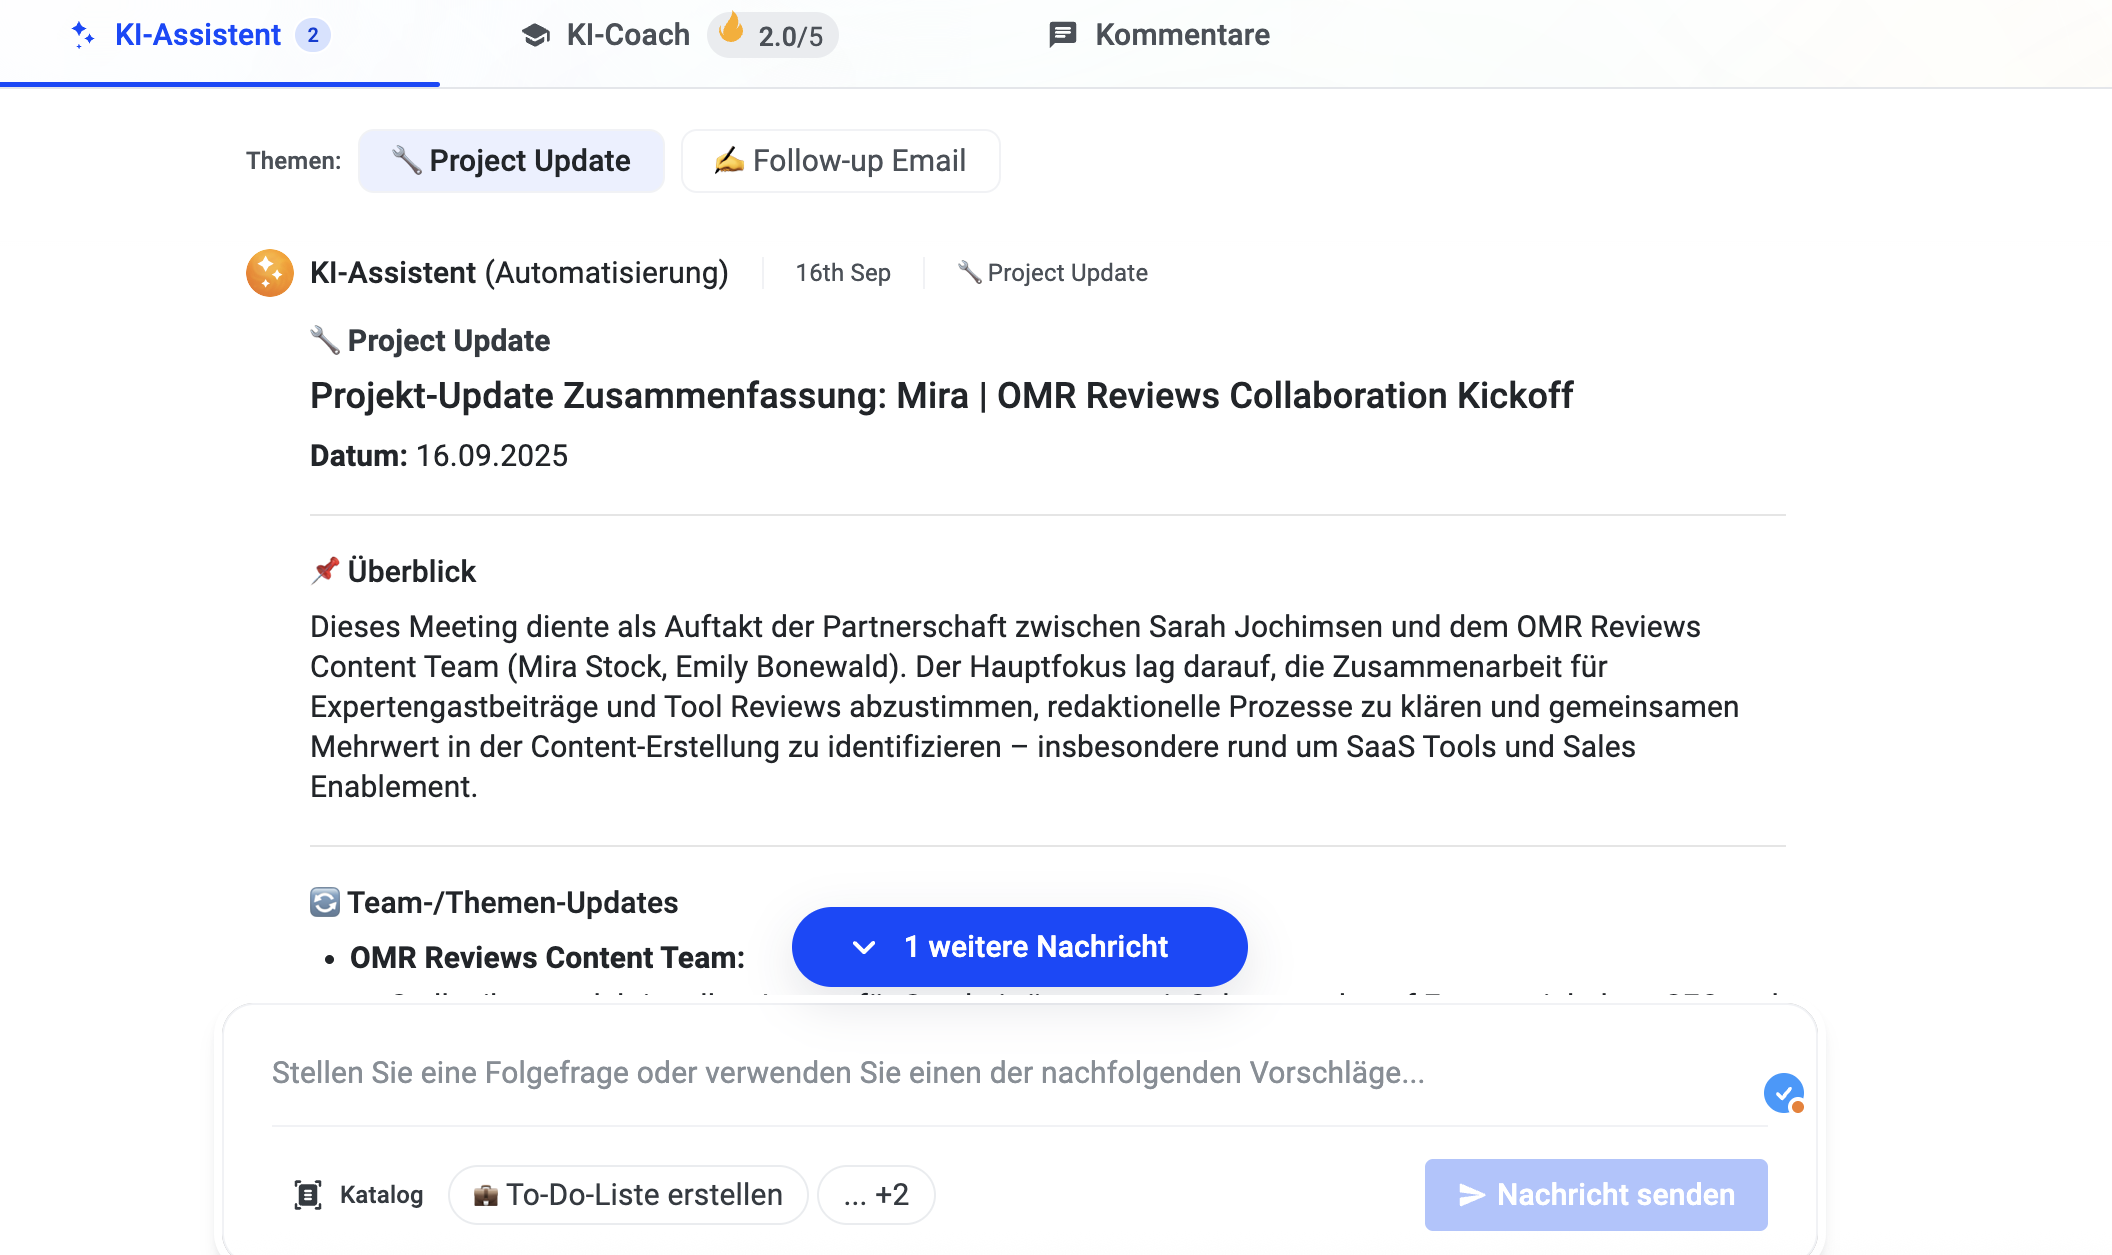
Task: Select the Project Update topic chip
Action: [511, 161]
